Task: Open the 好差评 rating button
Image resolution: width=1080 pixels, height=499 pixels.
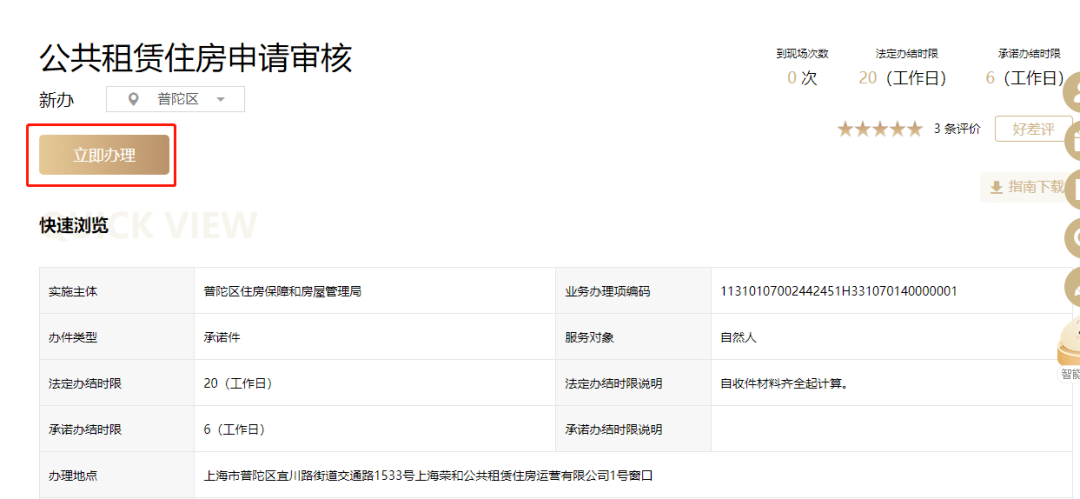Action: point(1033,129)
